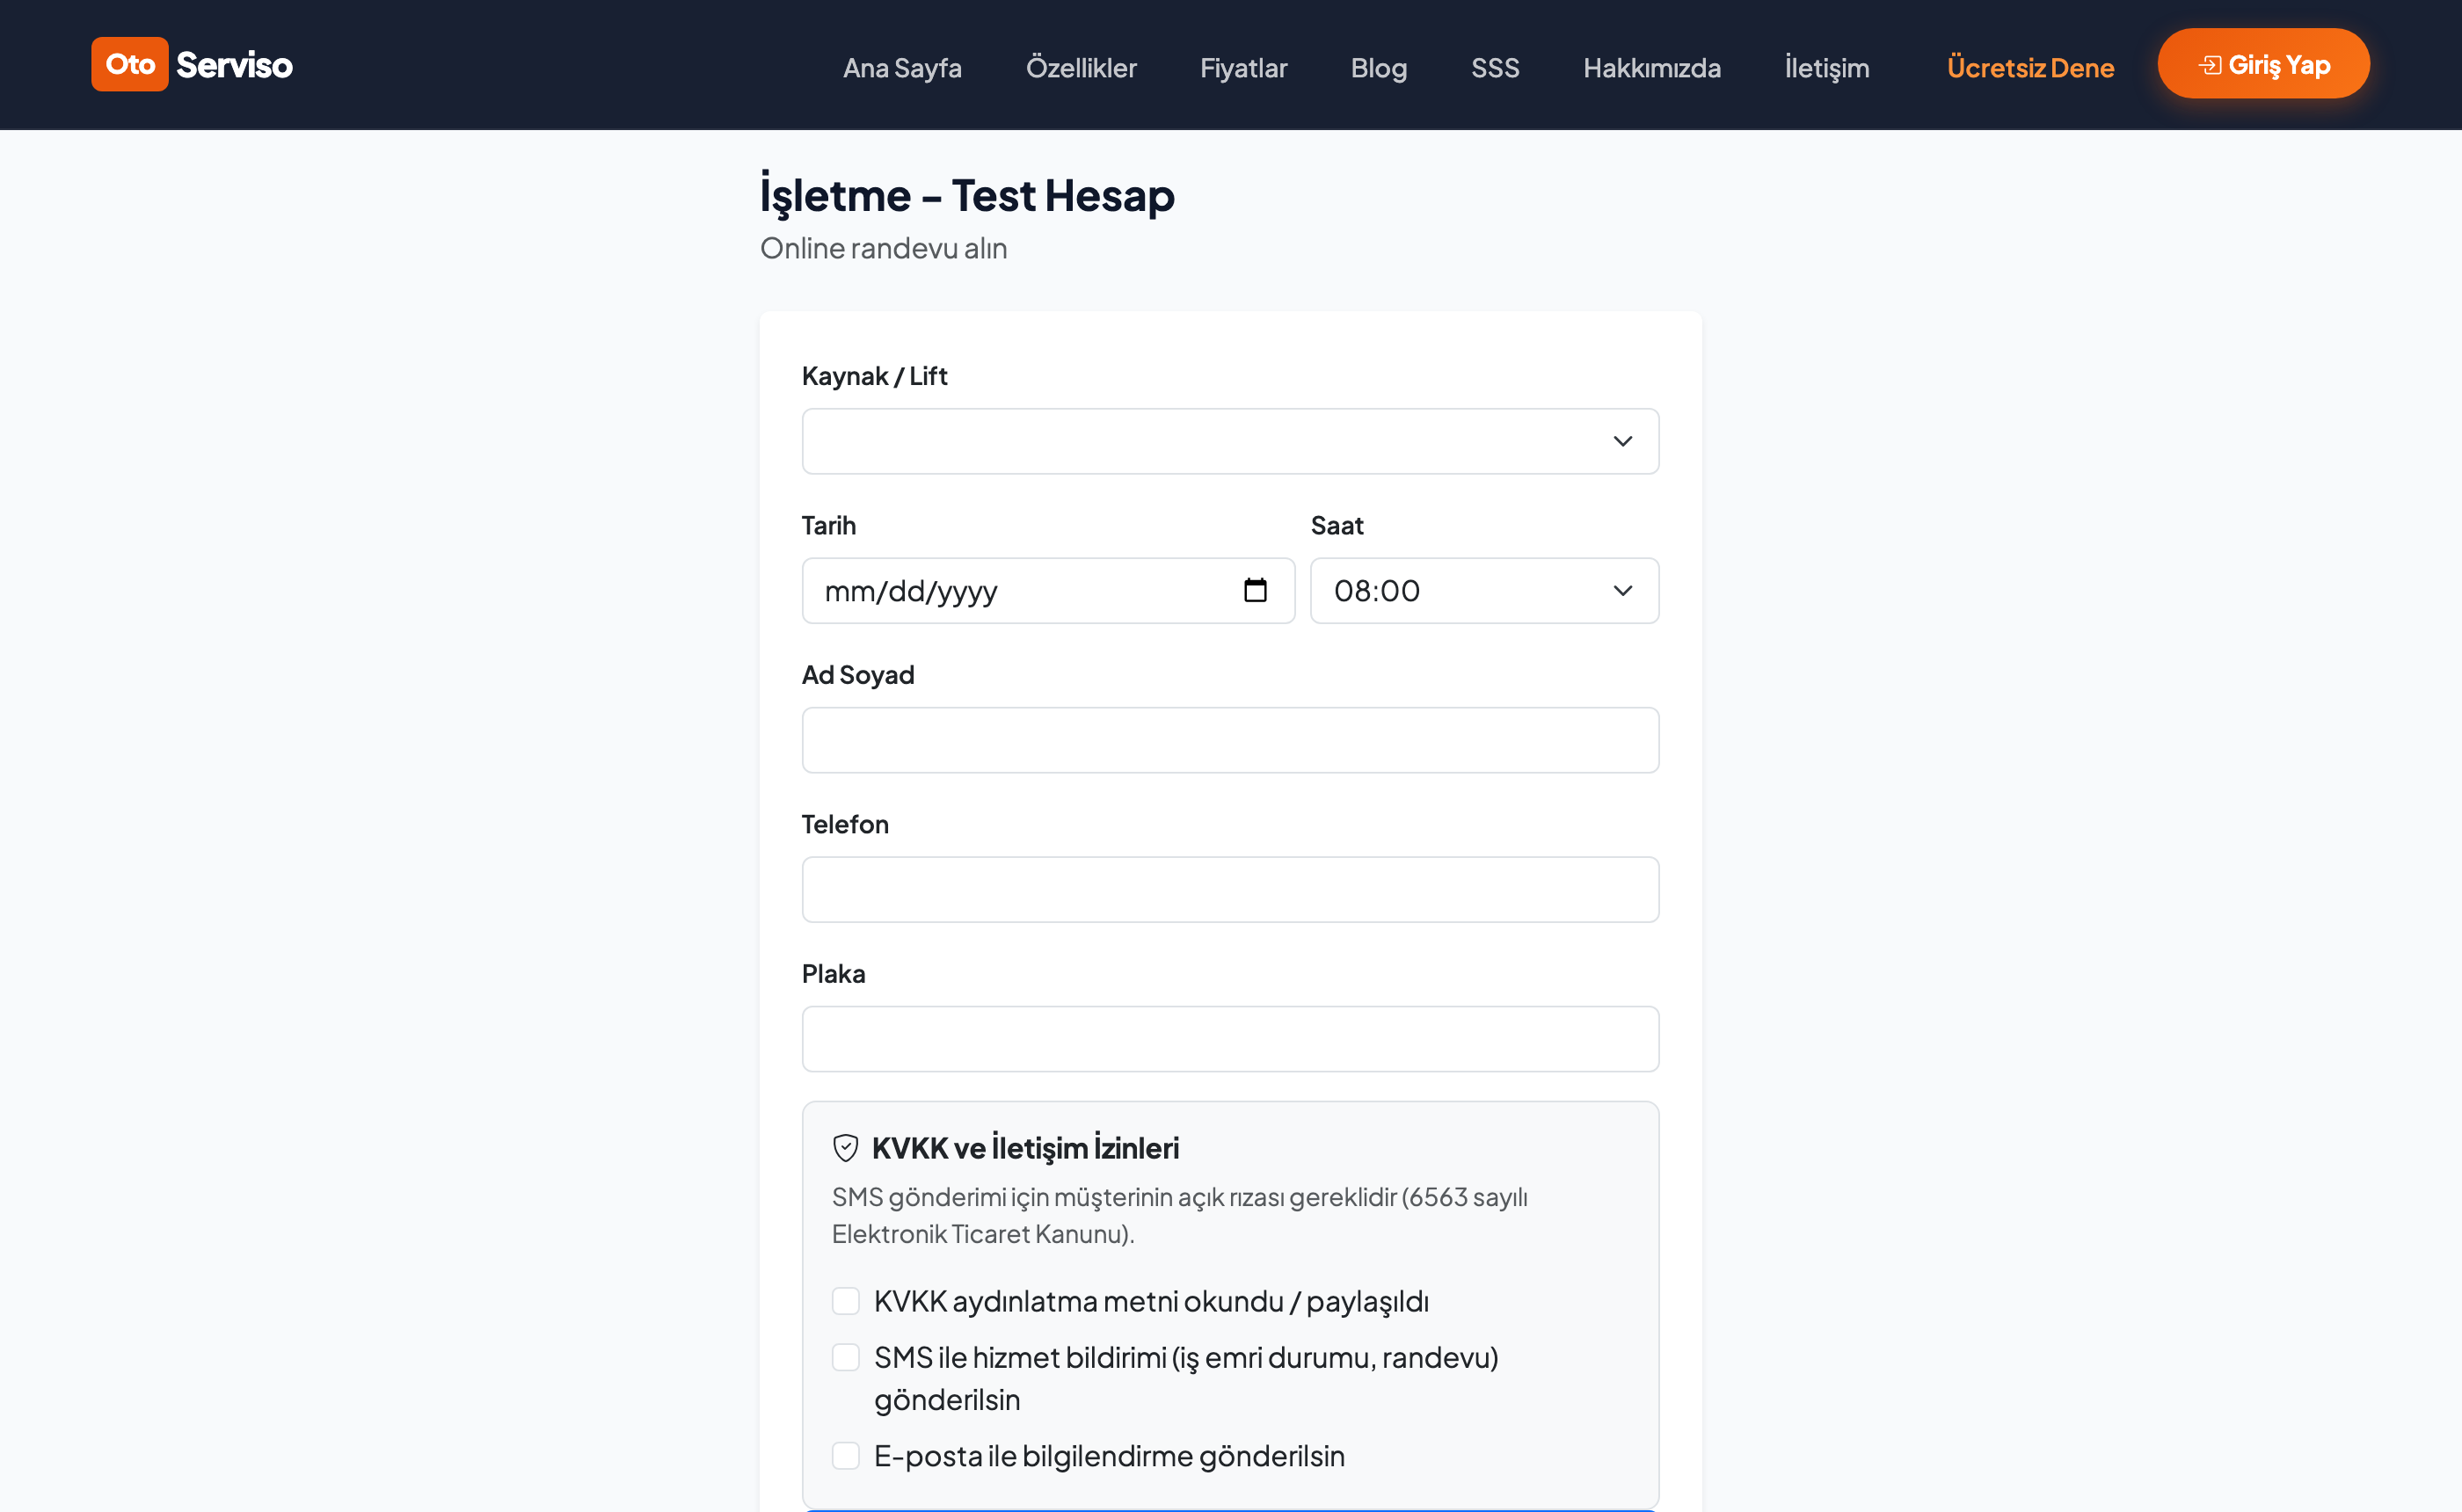Focus the Ad Soyad input field
Screen dimensions: 2462x1512
pos(1230,740)
